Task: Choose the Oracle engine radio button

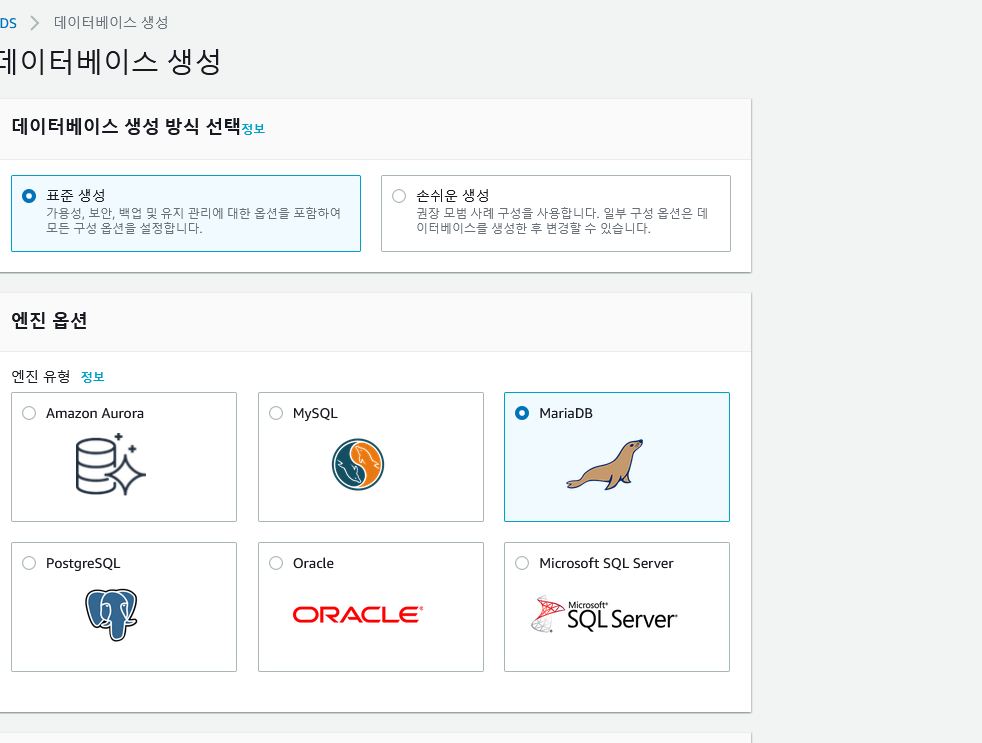Action: [x=276, y=563]
